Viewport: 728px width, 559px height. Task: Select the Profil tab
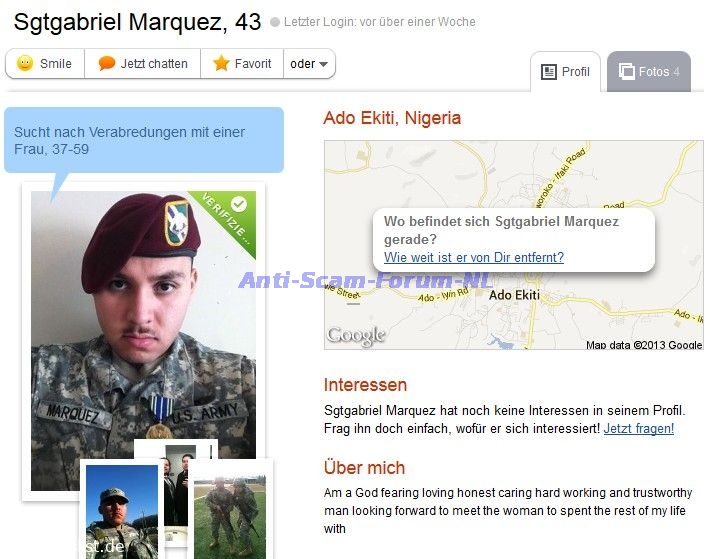(x=565, y=72)
